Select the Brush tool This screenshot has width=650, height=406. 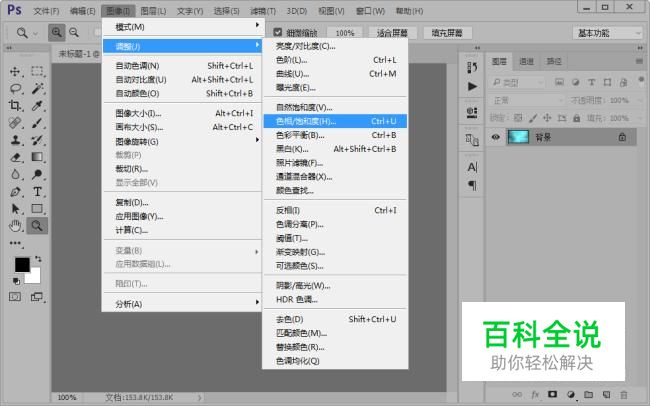pos(37,122)
